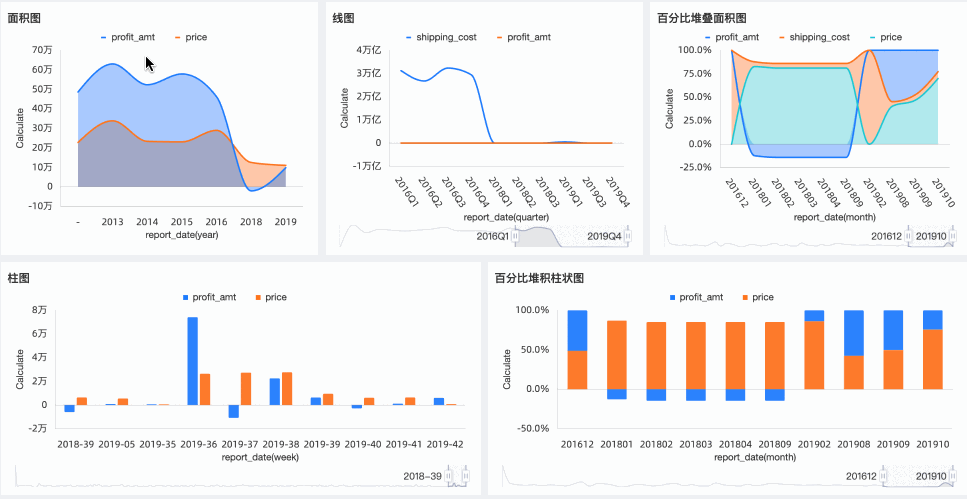Click report_date(quarter) axis title
967x499 pixels.
point(506,217)
